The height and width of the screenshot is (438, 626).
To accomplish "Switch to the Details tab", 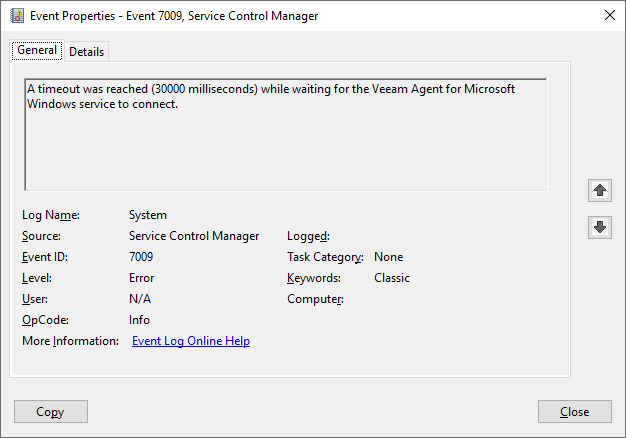I will click(x=86, y=52).
